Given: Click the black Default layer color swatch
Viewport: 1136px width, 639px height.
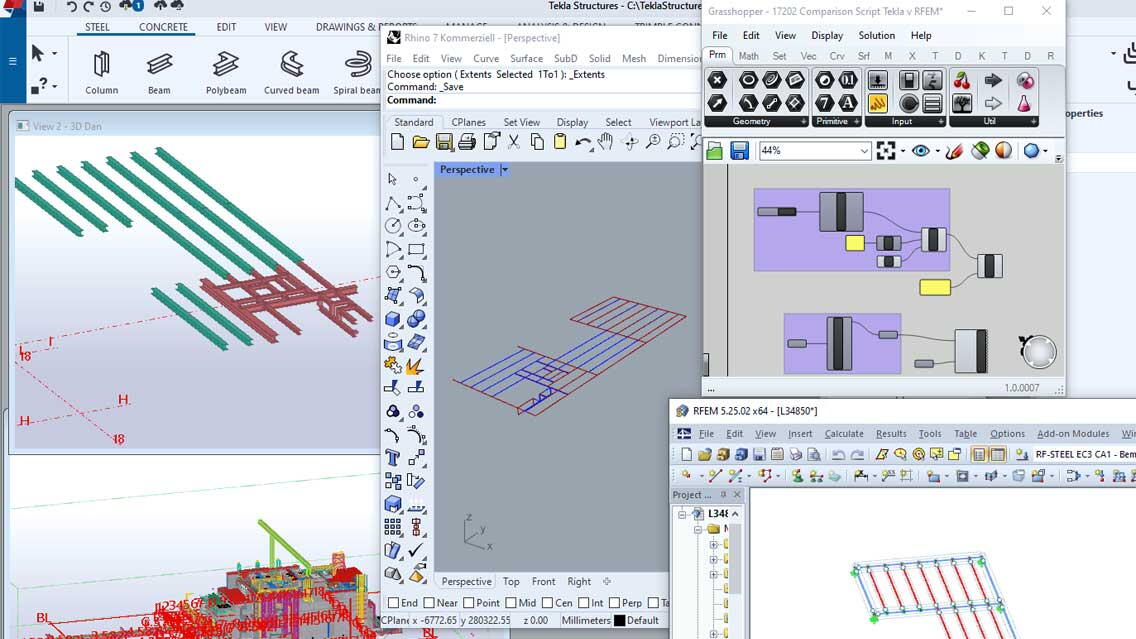Looking at the screenshot, I should [x=619, y=621].
